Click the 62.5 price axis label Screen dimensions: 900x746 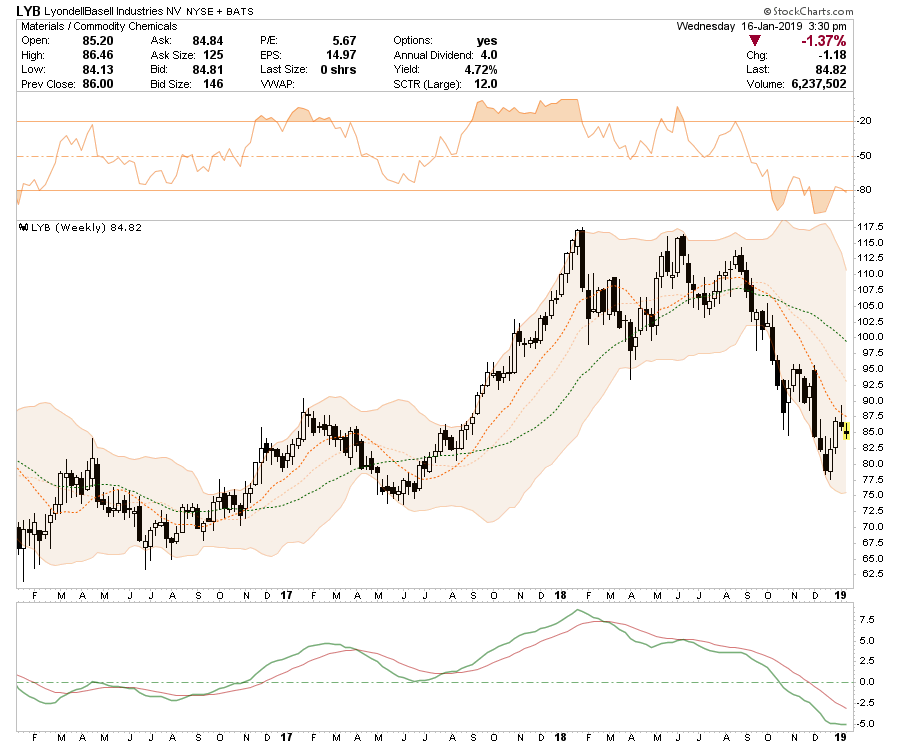[x=872, y=574]
